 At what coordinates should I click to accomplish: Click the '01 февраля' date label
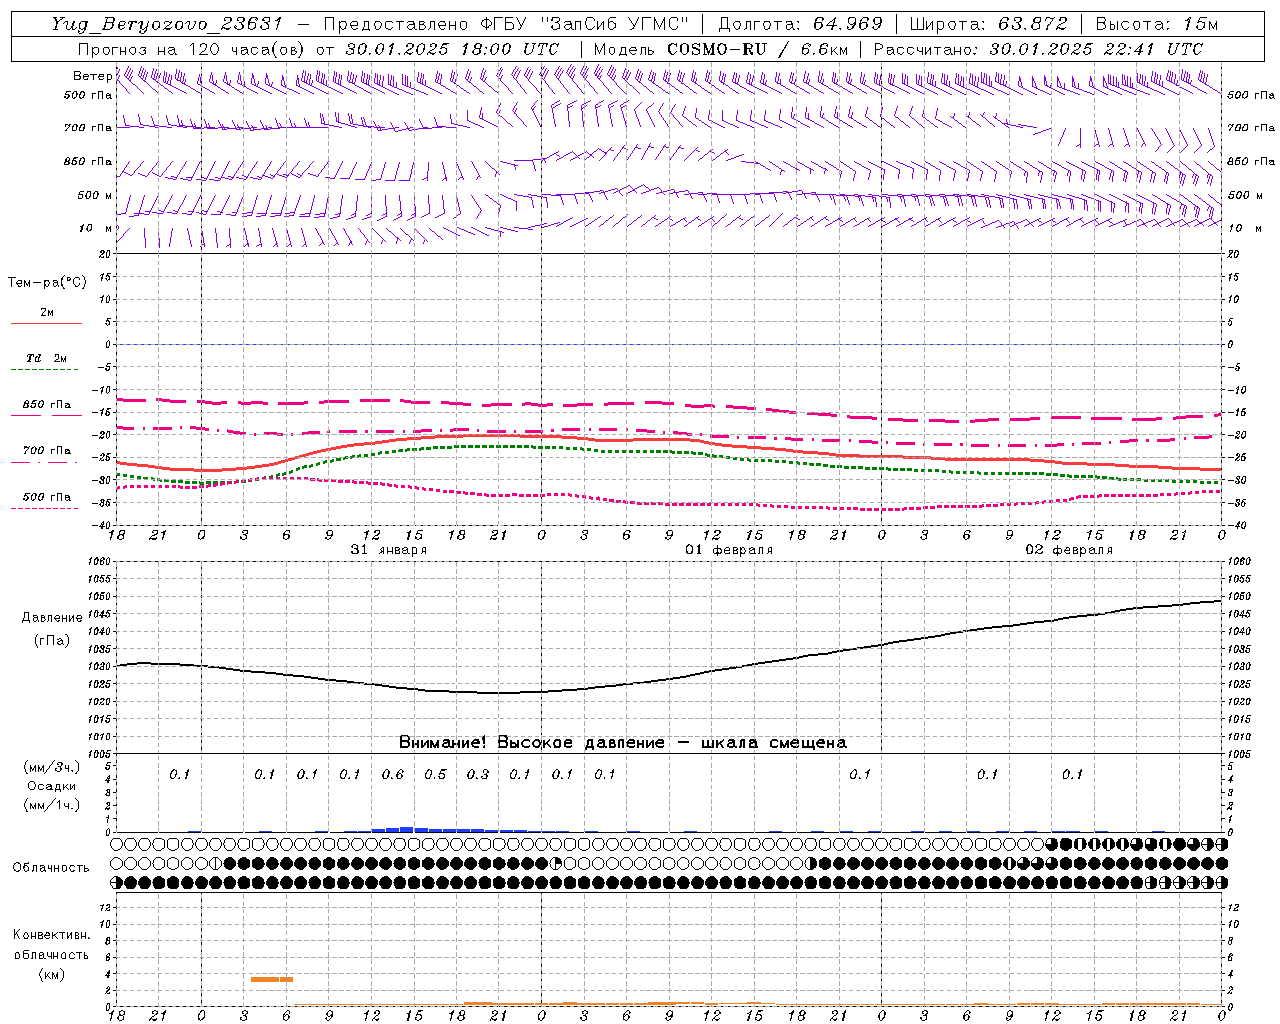(729, 550)
